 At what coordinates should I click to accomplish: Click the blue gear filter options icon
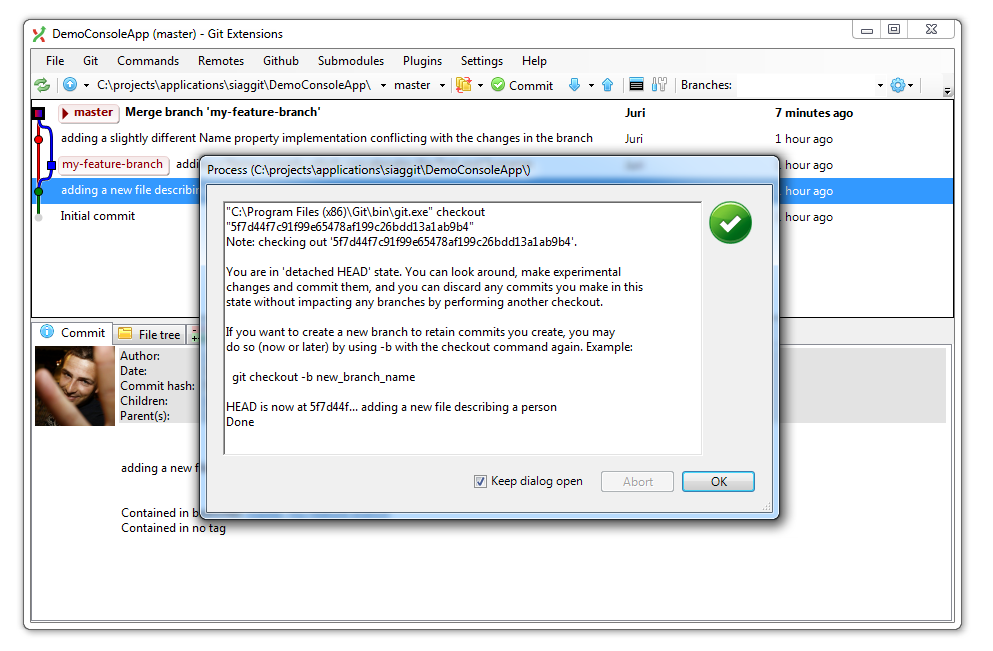tap(897, 85)
